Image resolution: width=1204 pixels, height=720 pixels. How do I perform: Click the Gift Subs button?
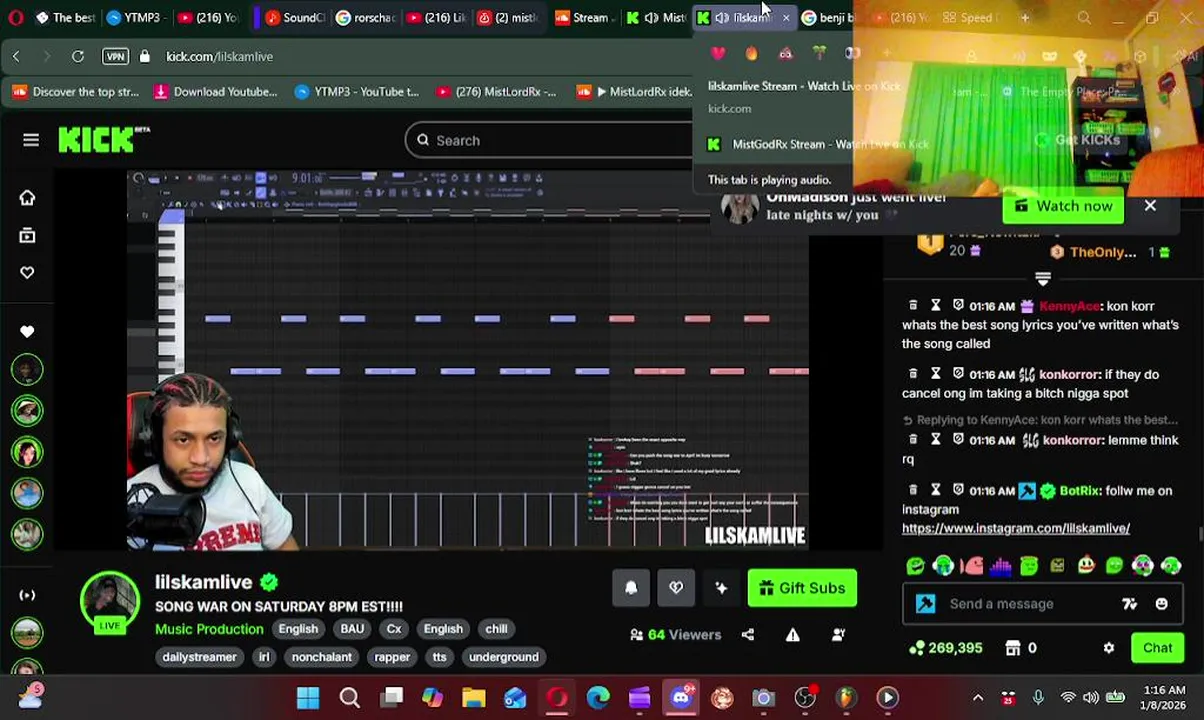(x=802, y=588)
